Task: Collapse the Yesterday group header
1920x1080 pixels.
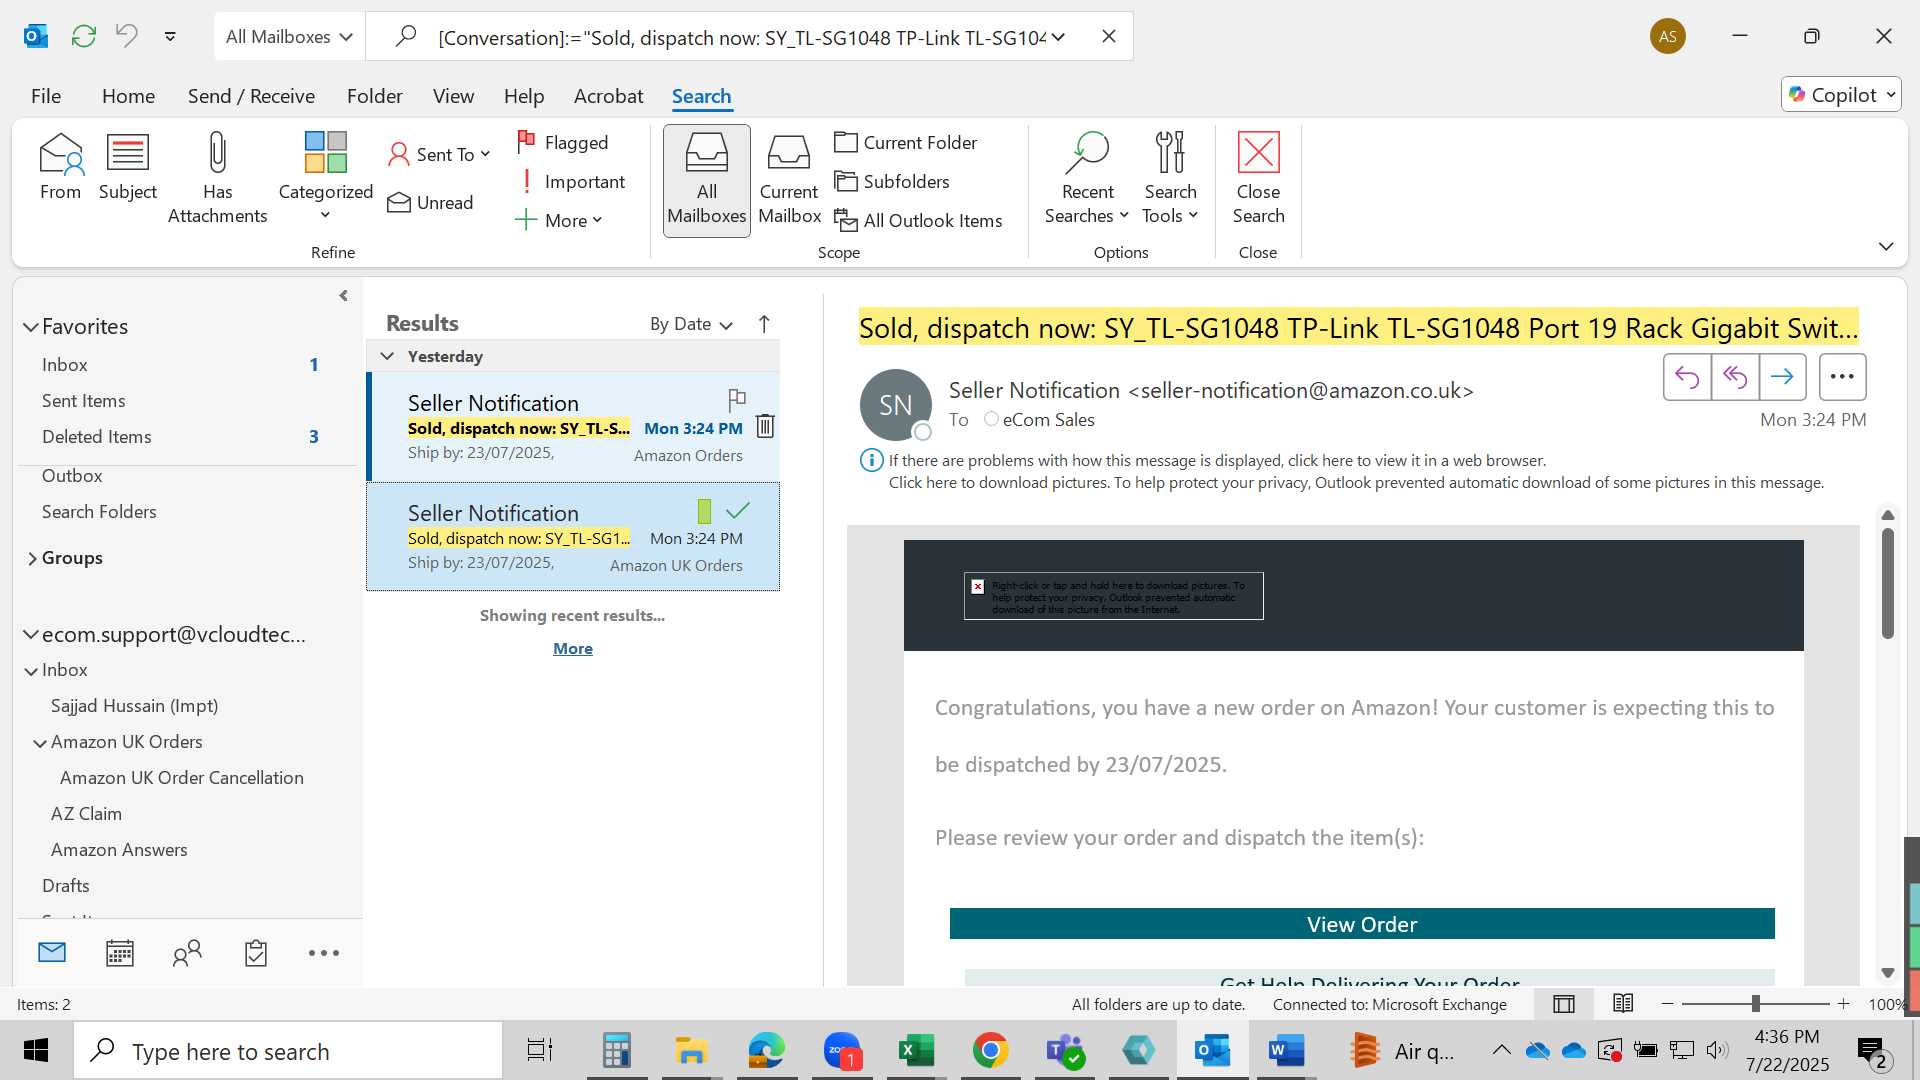Action: 387,356
